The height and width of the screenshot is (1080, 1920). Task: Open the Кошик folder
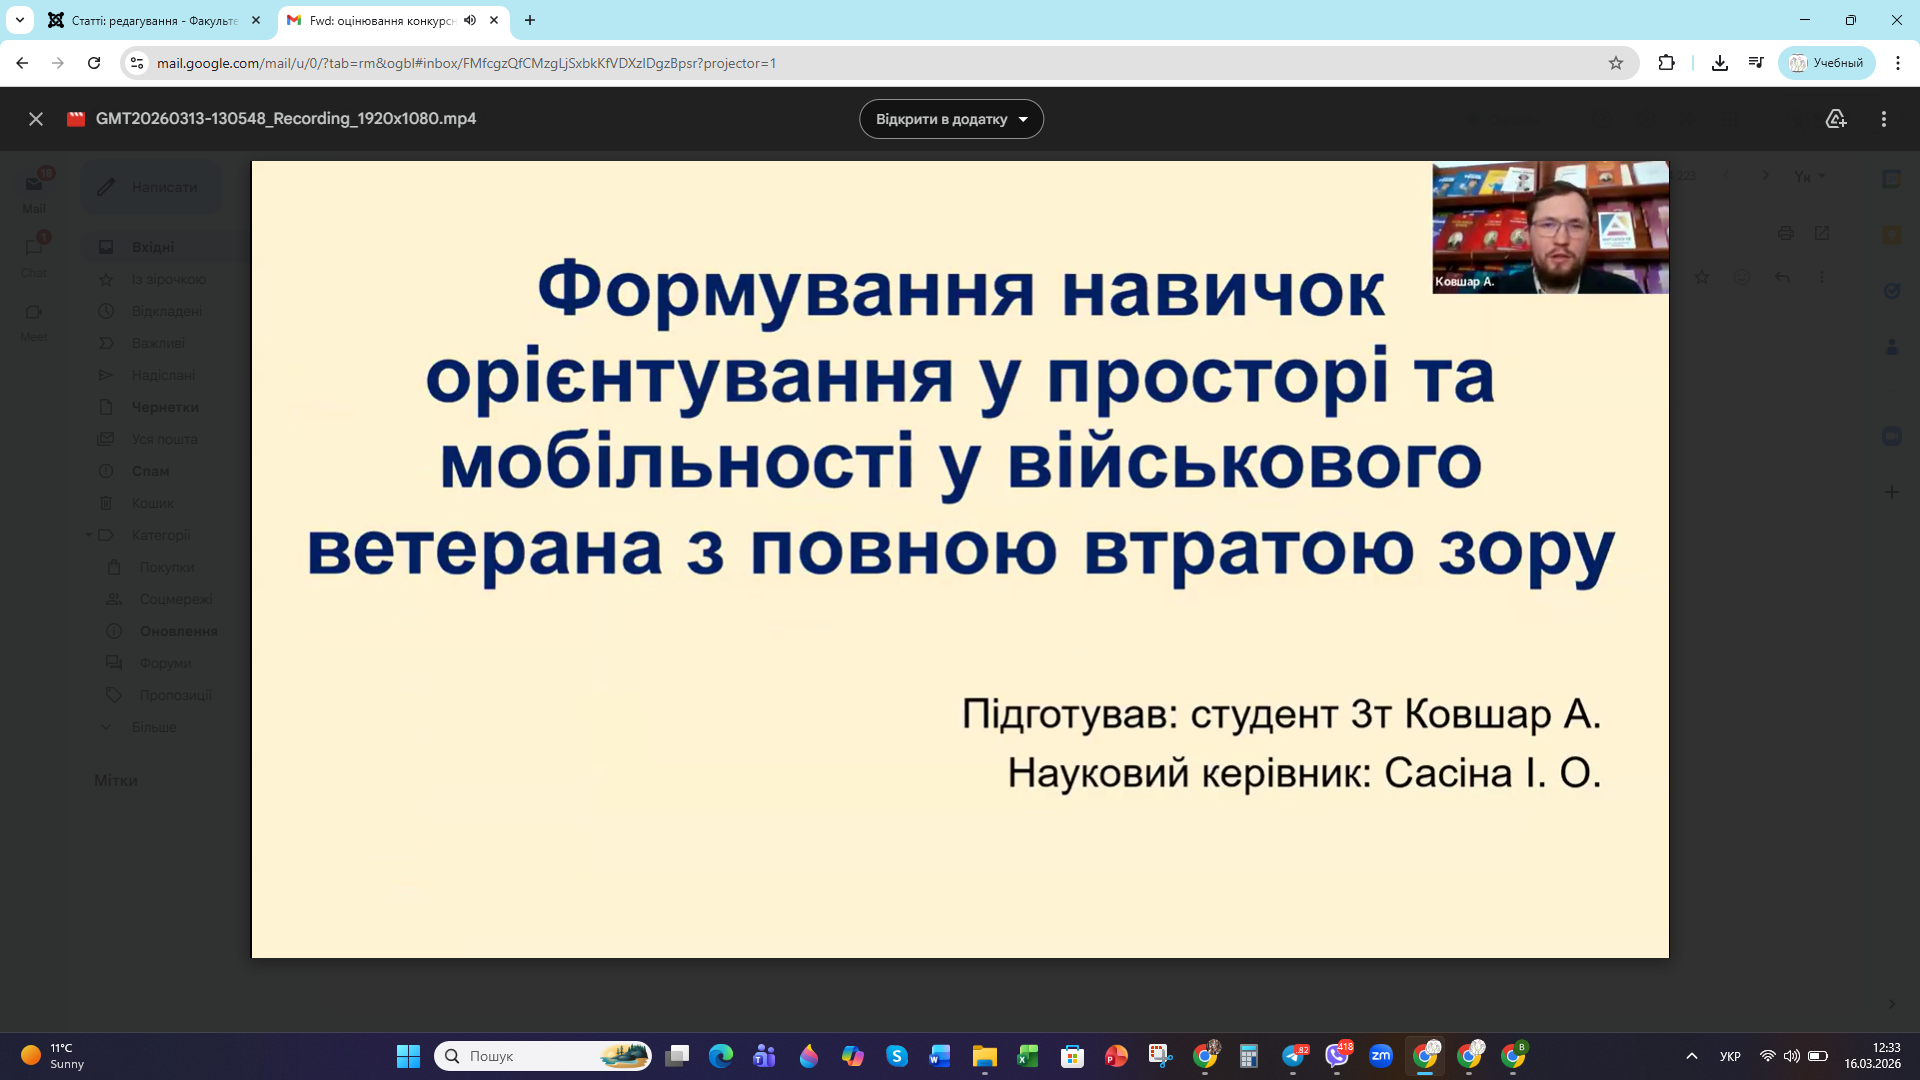point(152,503)
